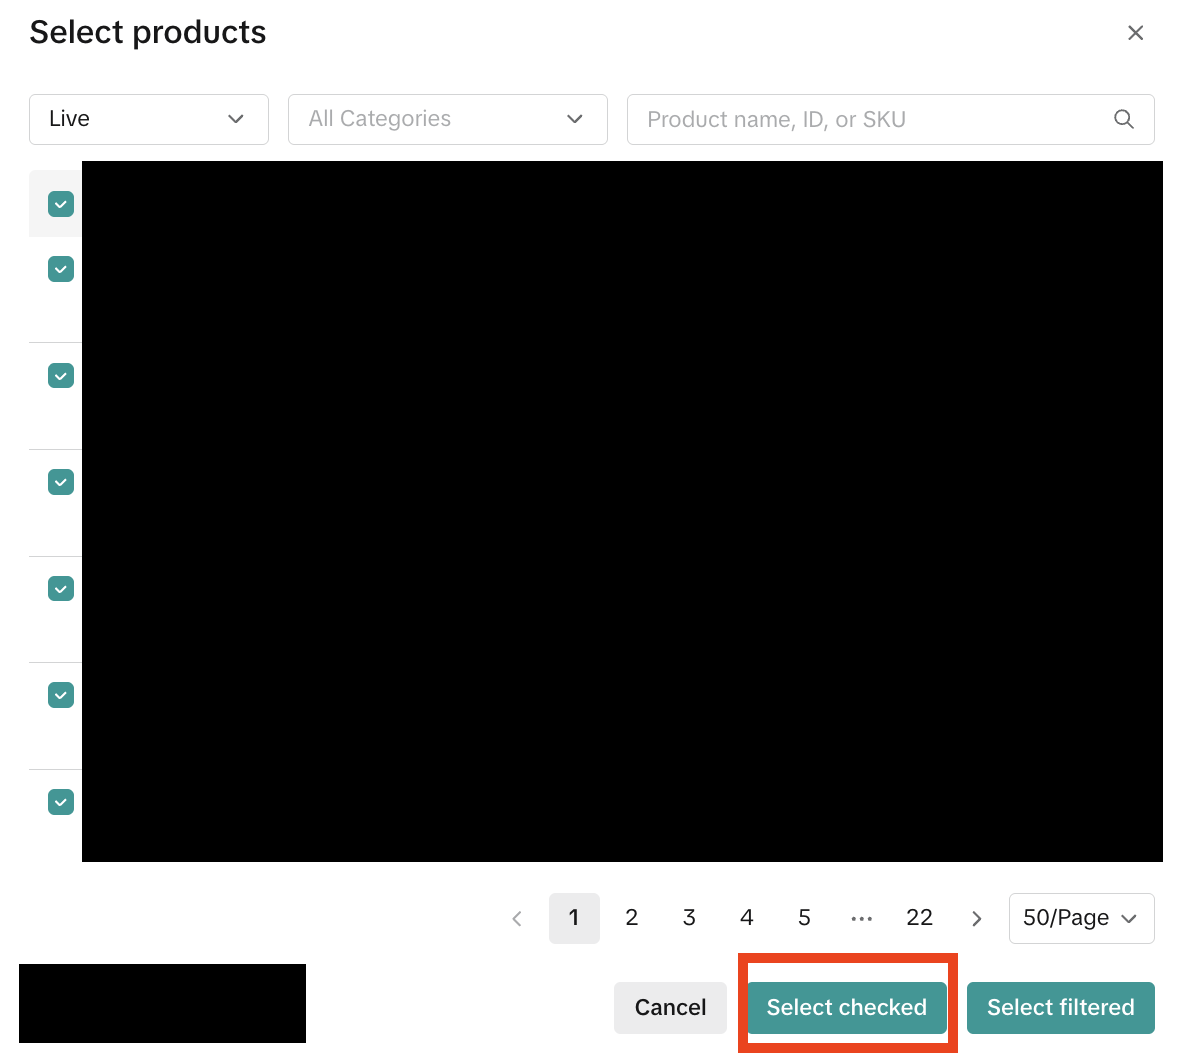
Task: Uncheck the last visible product checkbox
Action: [x=61, y=802]
